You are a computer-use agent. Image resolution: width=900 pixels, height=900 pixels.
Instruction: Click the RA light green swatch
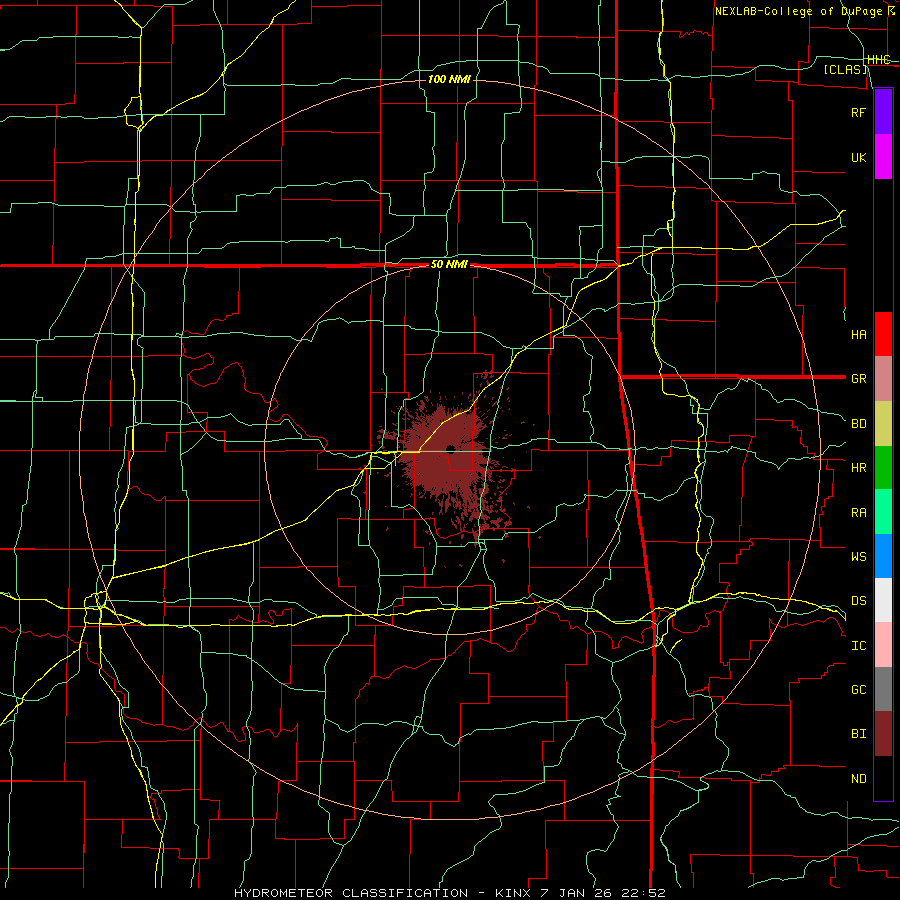(883, 512)
